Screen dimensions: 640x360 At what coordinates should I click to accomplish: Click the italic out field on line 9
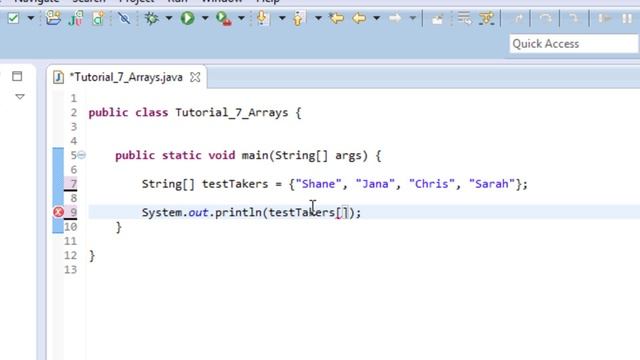tap(198, 212)
